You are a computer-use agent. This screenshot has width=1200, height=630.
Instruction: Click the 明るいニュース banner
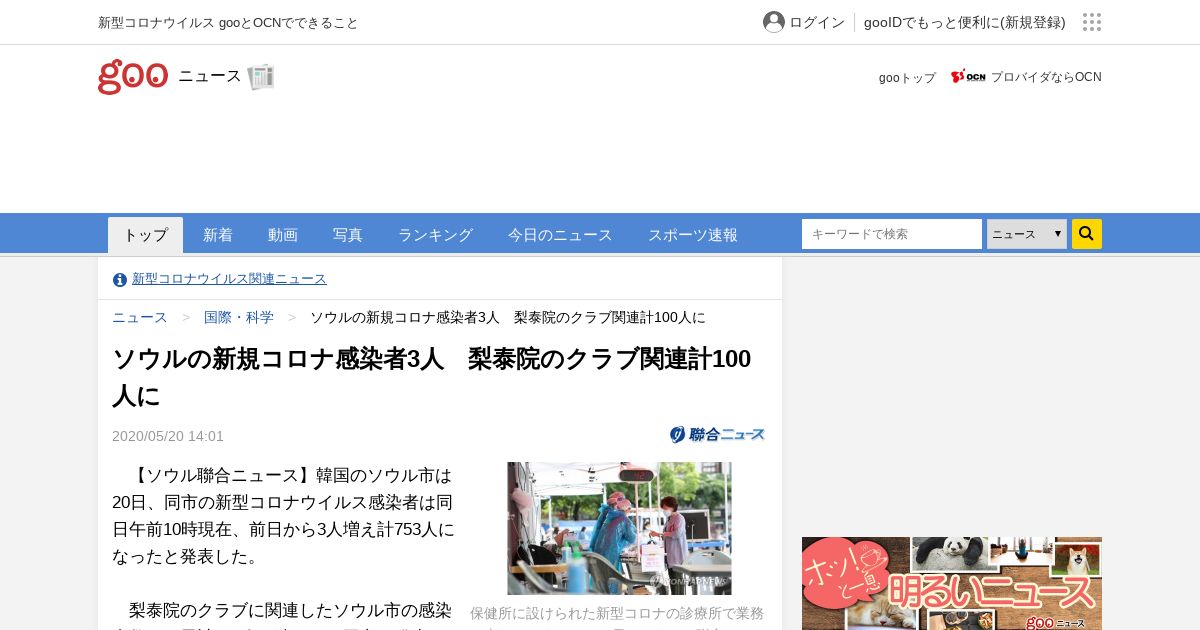coord(952,584)
